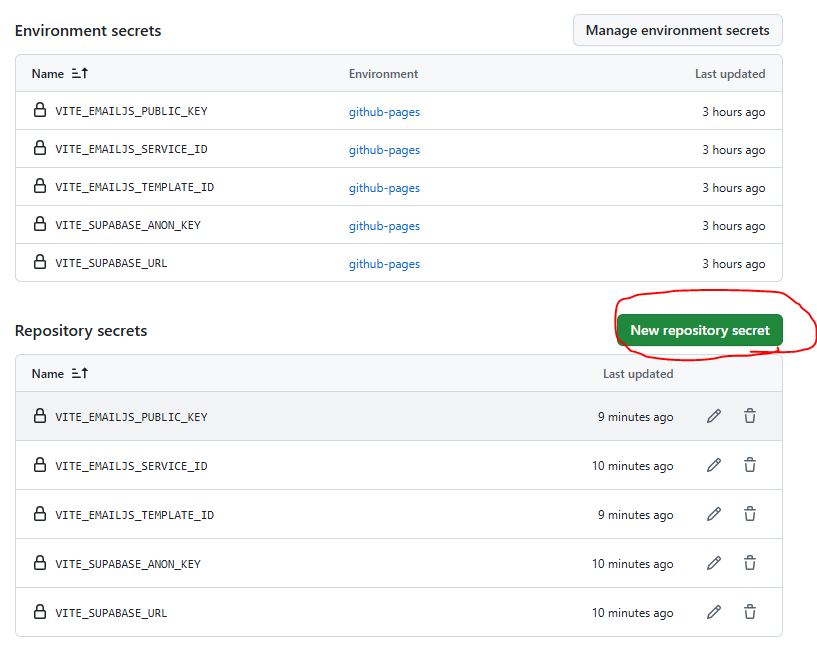Click lock icon of environment VITE_EMAILJS_PUBLIC_KEY
The width and height of the screenshot is (817, 664).
pyautogui.click(x=40, y=110)
